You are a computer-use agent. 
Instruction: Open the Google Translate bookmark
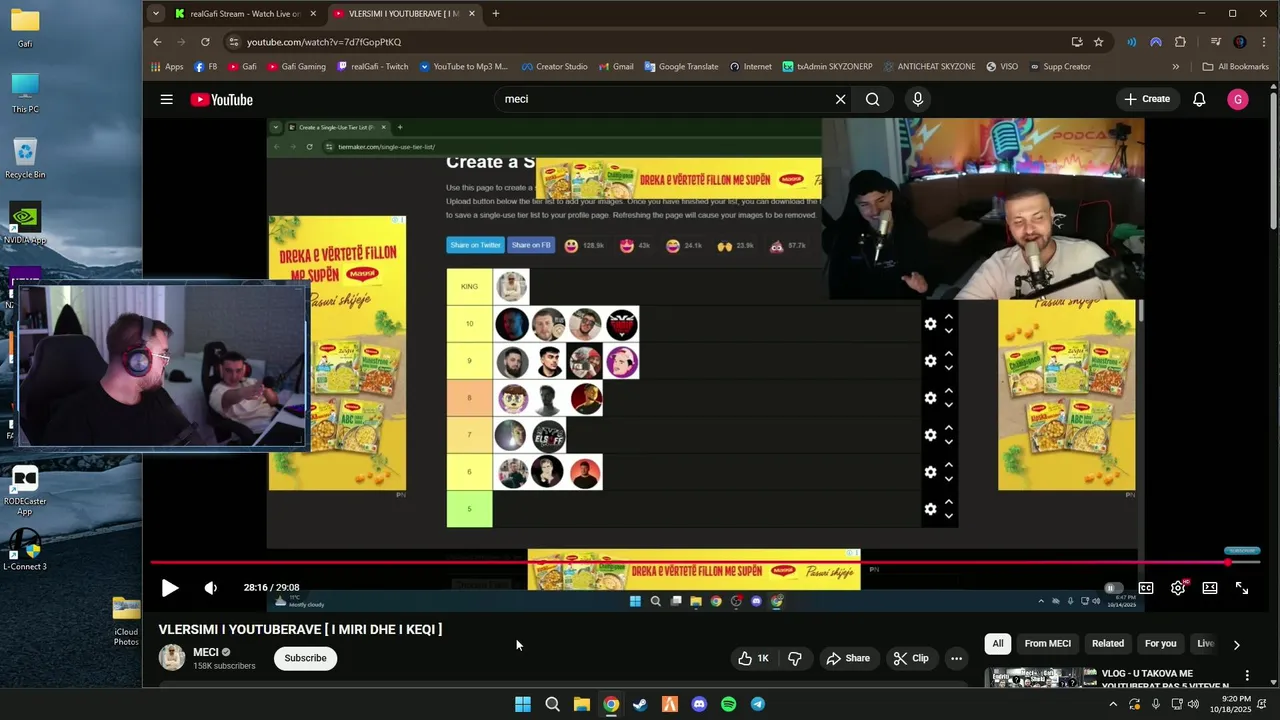pyautogui.click(x=681, y=67)
